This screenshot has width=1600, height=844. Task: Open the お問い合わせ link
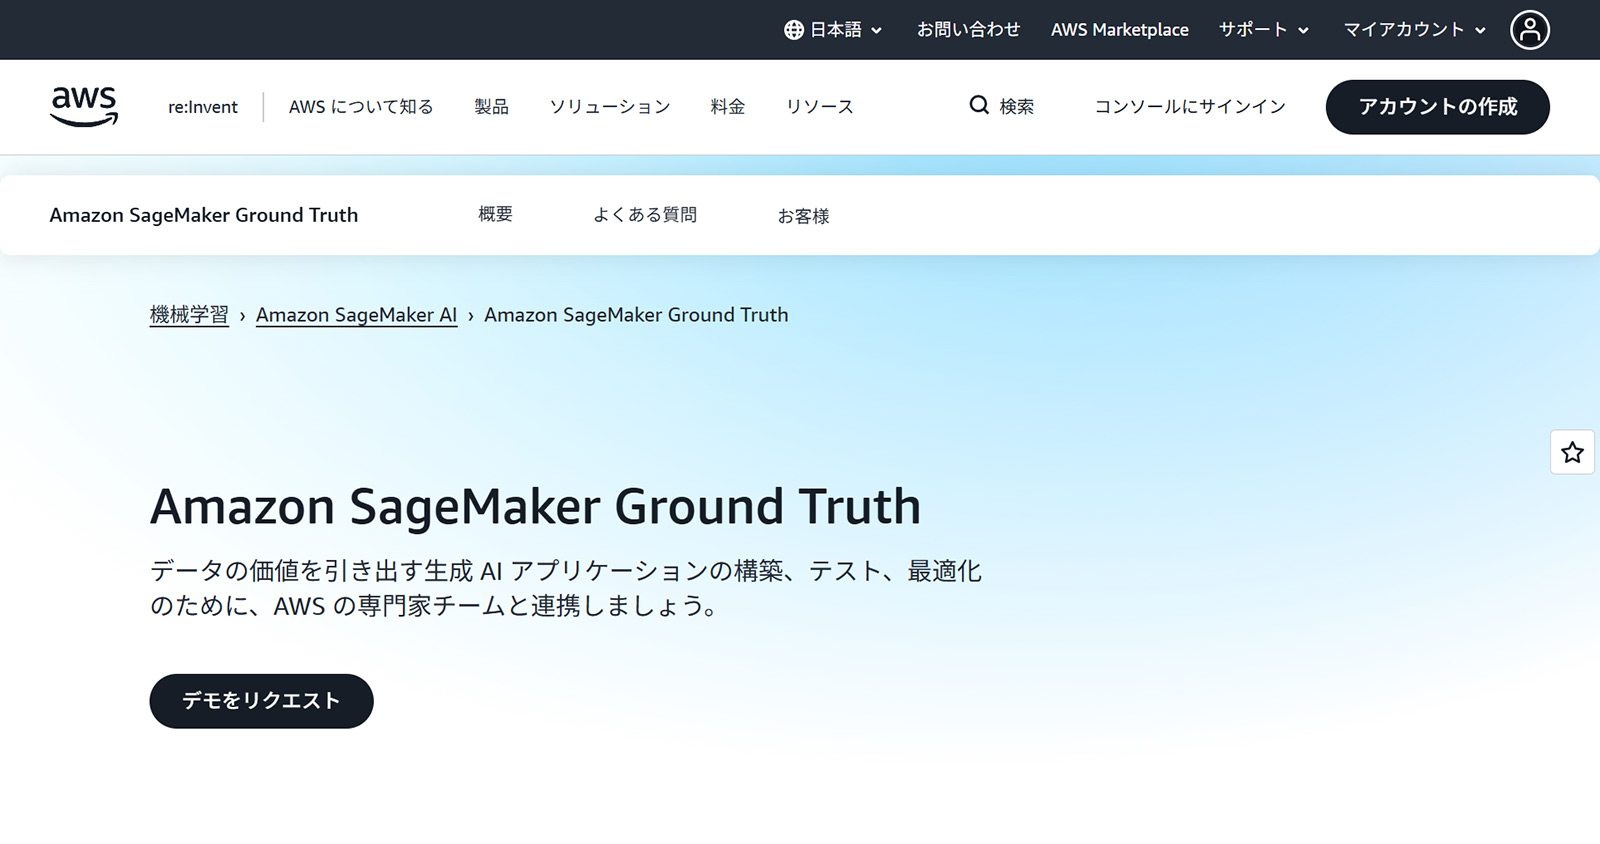968,30
